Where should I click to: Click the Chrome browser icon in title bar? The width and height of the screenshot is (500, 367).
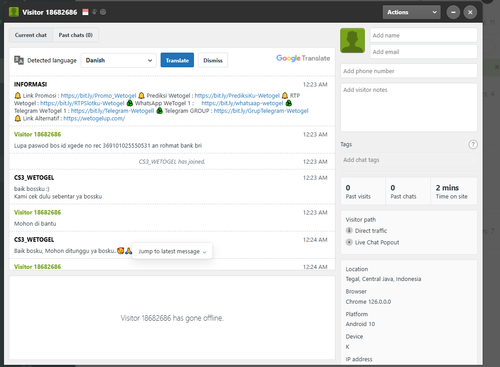click(x=103, y=12)
